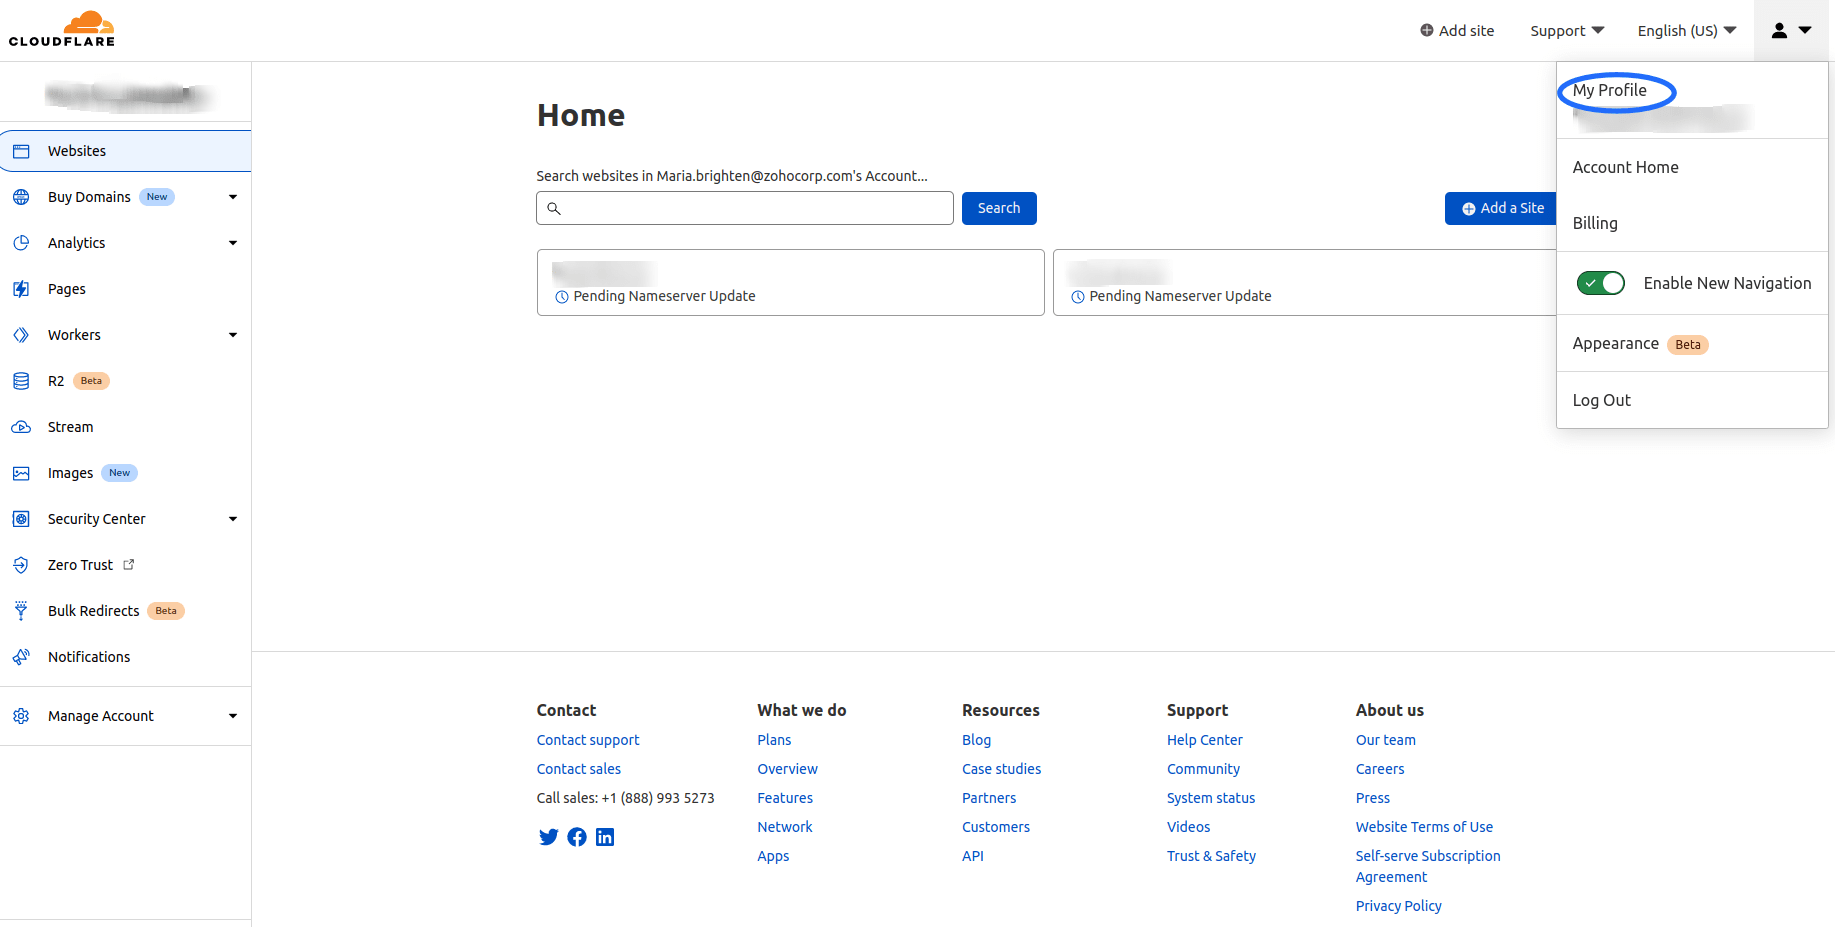Open the first Pending Nameserver Update site card

click(790, 283)
